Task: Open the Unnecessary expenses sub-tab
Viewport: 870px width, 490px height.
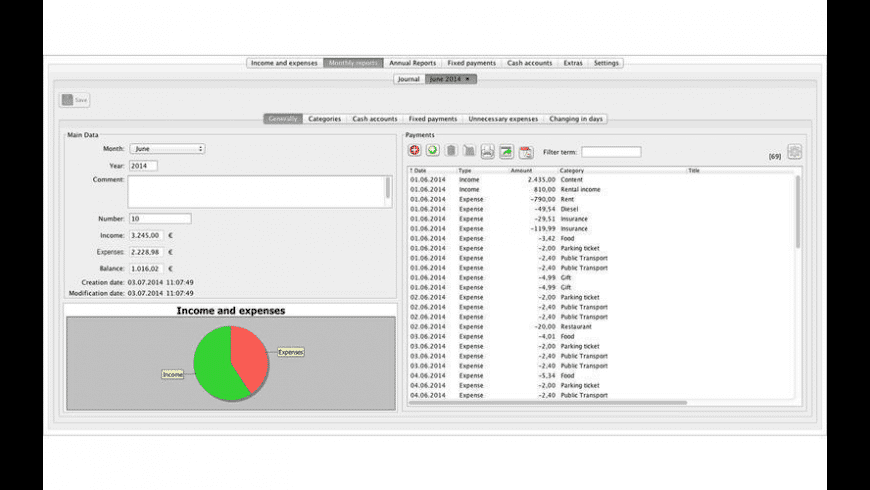Action: coord(503,119)
